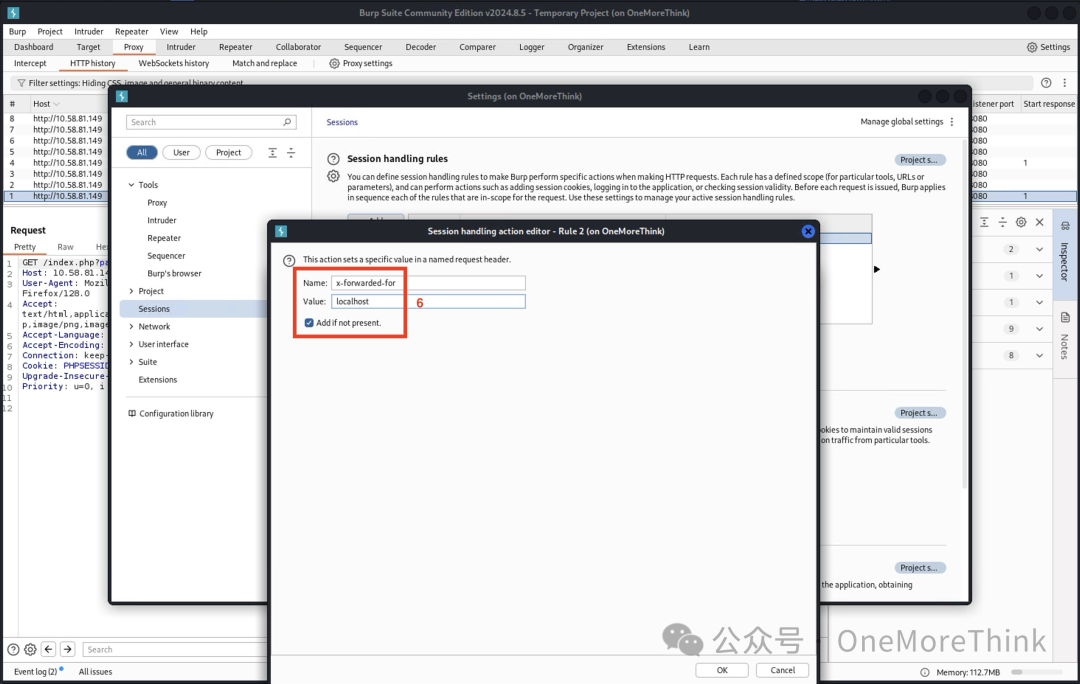Open the Repeater tab
Viewport: 1080px width, 684px height.
click(236, 47)
